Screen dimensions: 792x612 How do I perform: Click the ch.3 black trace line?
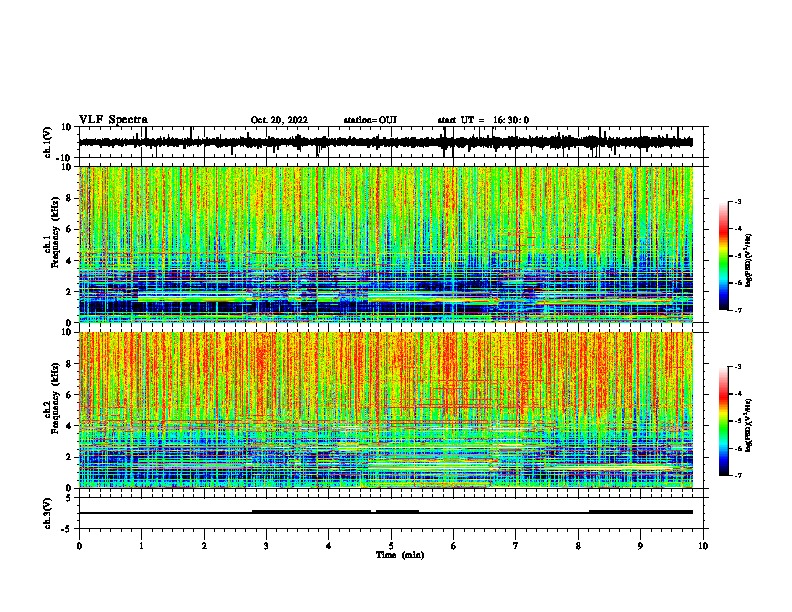(x=385, y=513)
